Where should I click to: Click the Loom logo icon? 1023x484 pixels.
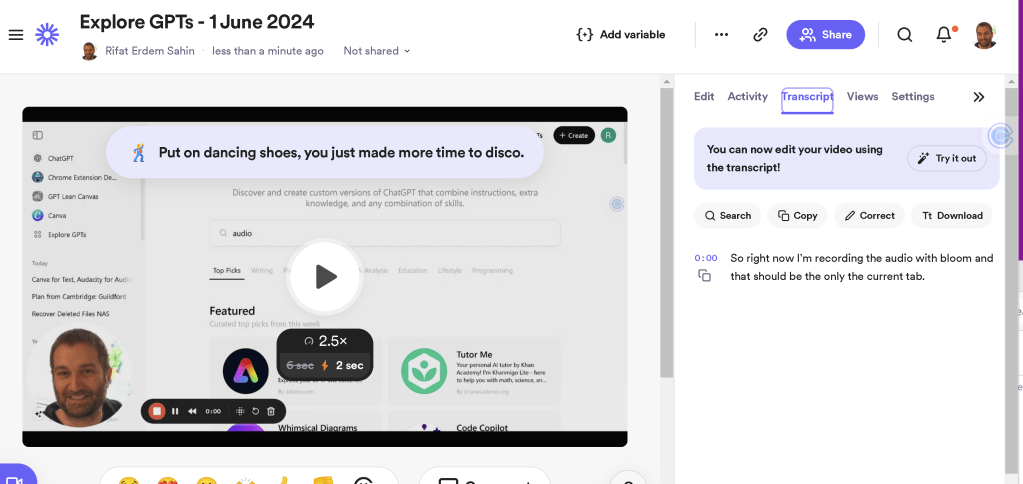(47, 35)
